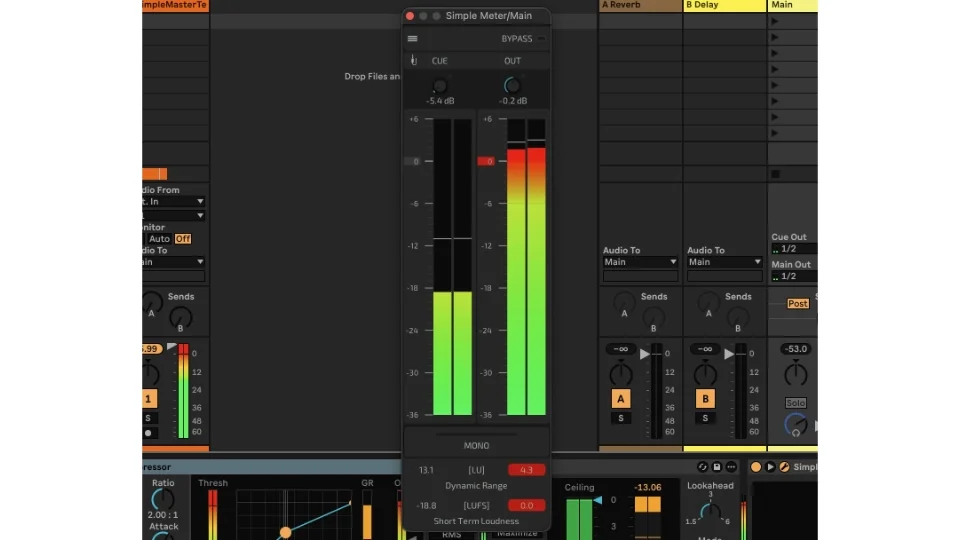Screen dimensions: 960x540
Task: Set Monitor to Auto
Action: [159, 239]
